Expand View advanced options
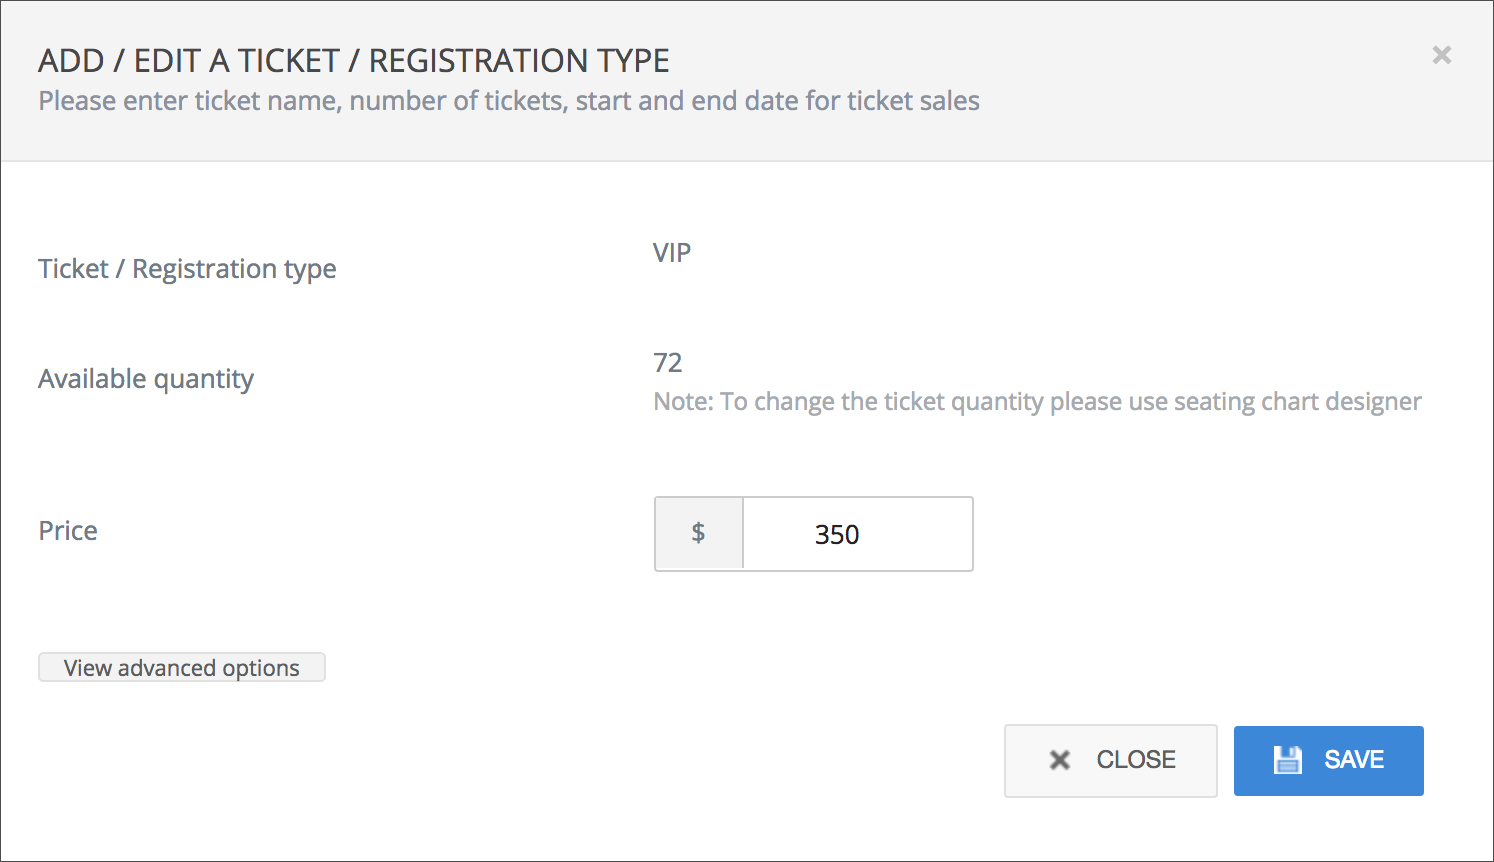1494x862 pixels. [181, 668]
